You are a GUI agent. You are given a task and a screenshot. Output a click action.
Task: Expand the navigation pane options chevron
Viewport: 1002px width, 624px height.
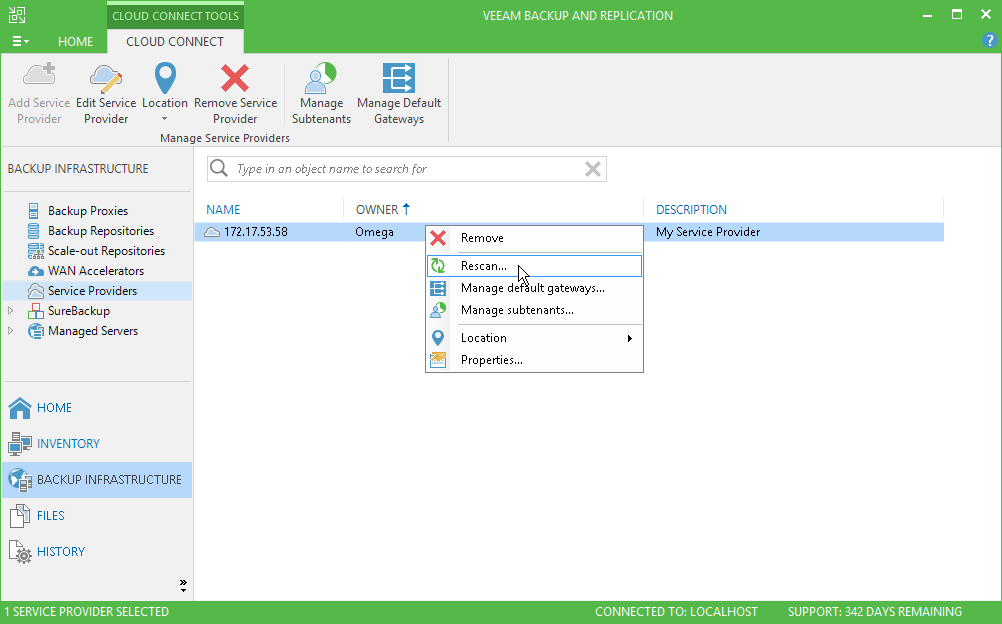[x=183, y=586]
